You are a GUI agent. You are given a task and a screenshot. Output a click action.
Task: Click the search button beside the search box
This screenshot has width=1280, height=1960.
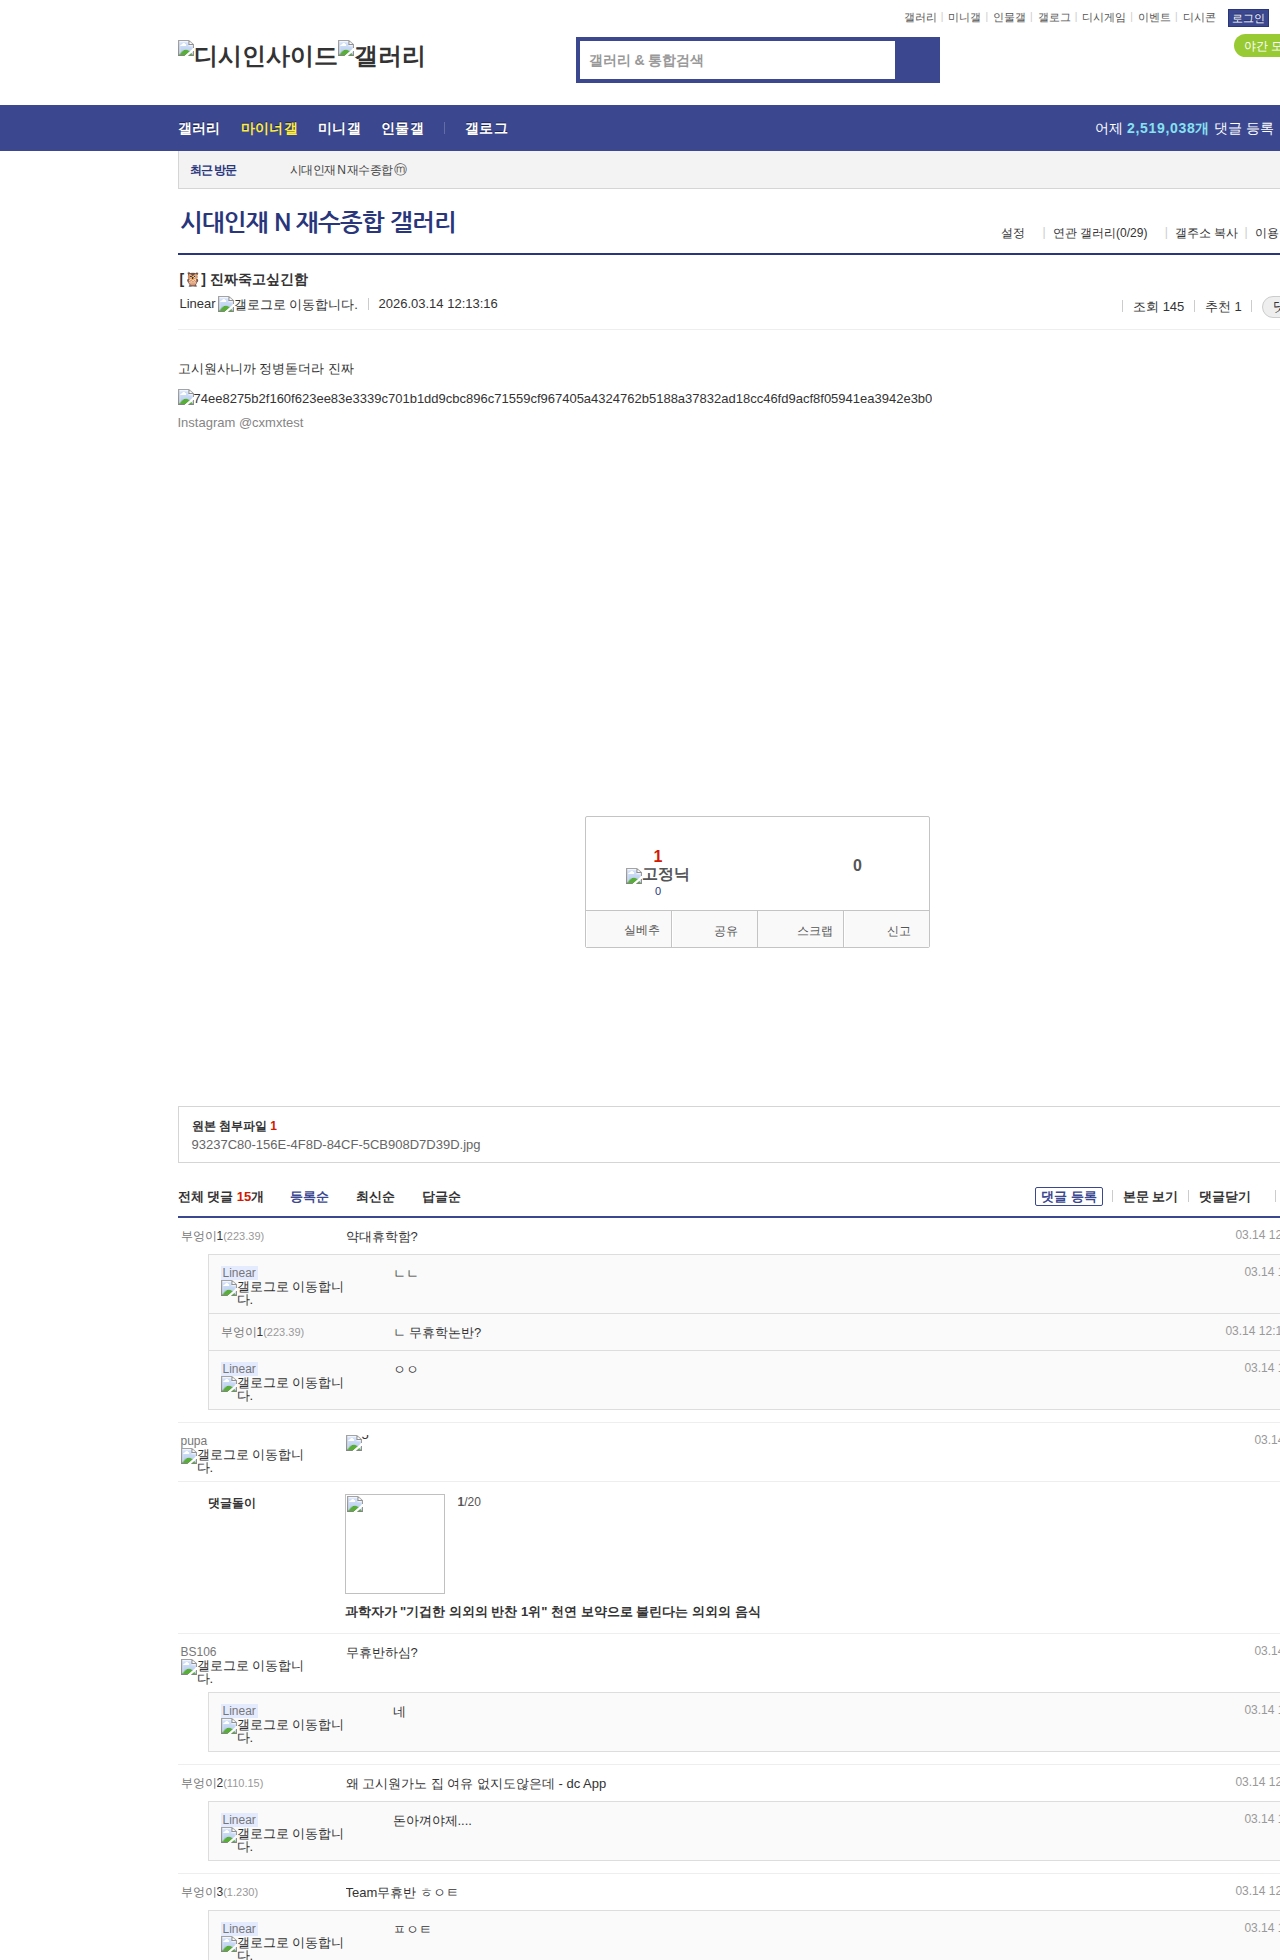pos(917,60)
